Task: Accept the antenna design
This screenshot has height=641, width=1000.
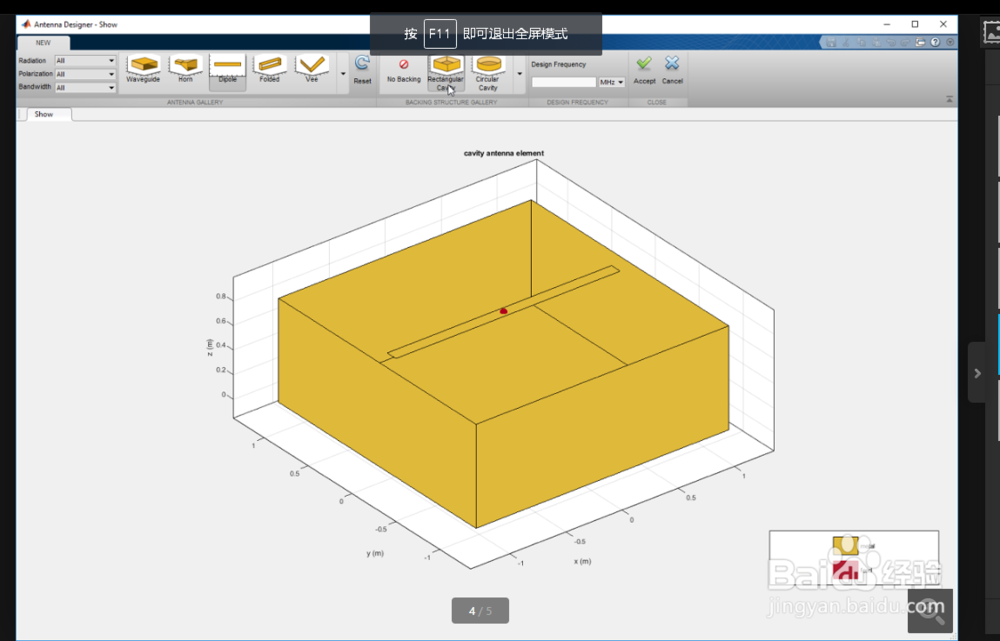Action: point(644,70)
